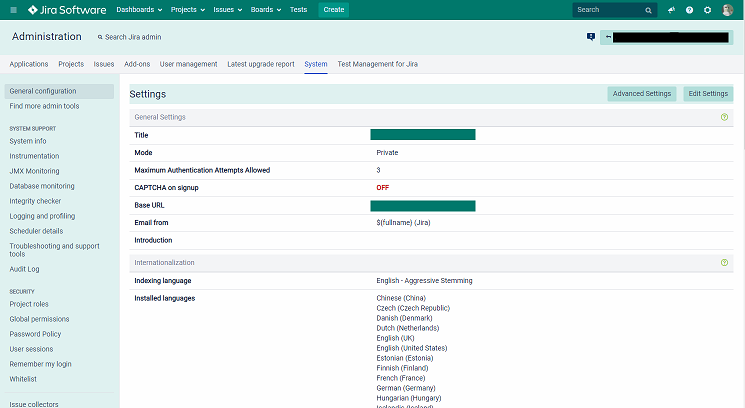Open Audit Log link
Image resolution: width=745 pixels, height=408 pixels.
tap(24, 269)
